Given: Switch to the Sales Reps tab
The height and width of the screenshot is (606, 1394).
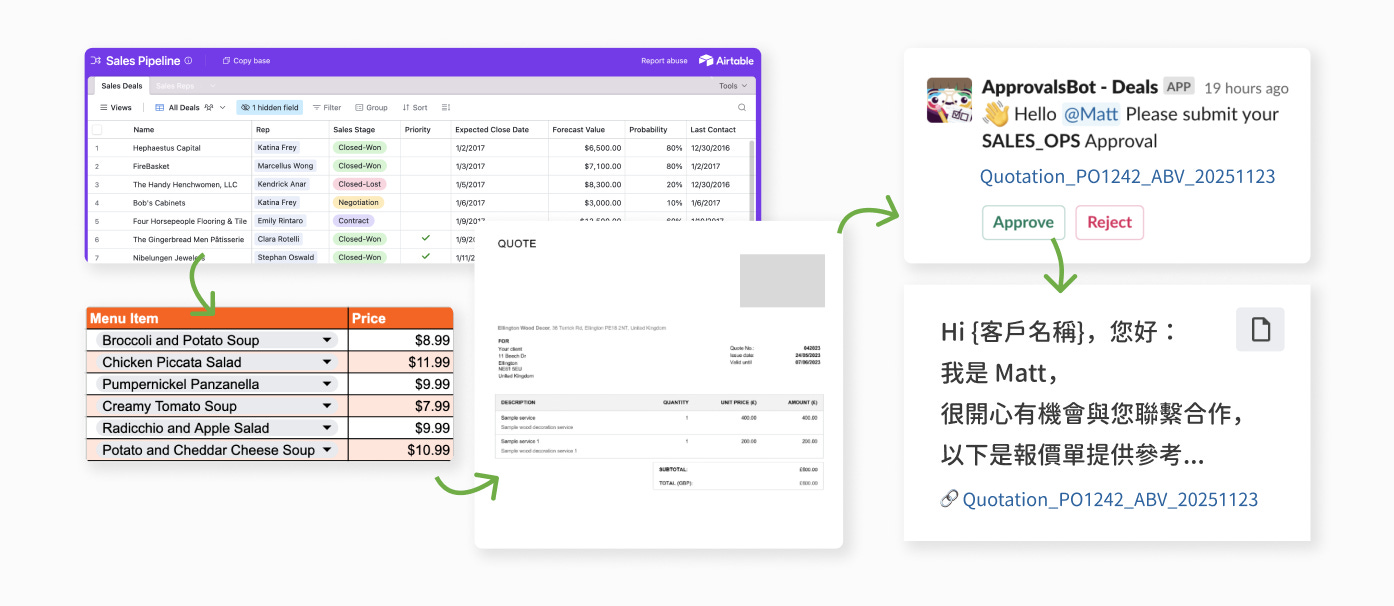Looking at the screenshot, I should [x=175, y=85].
